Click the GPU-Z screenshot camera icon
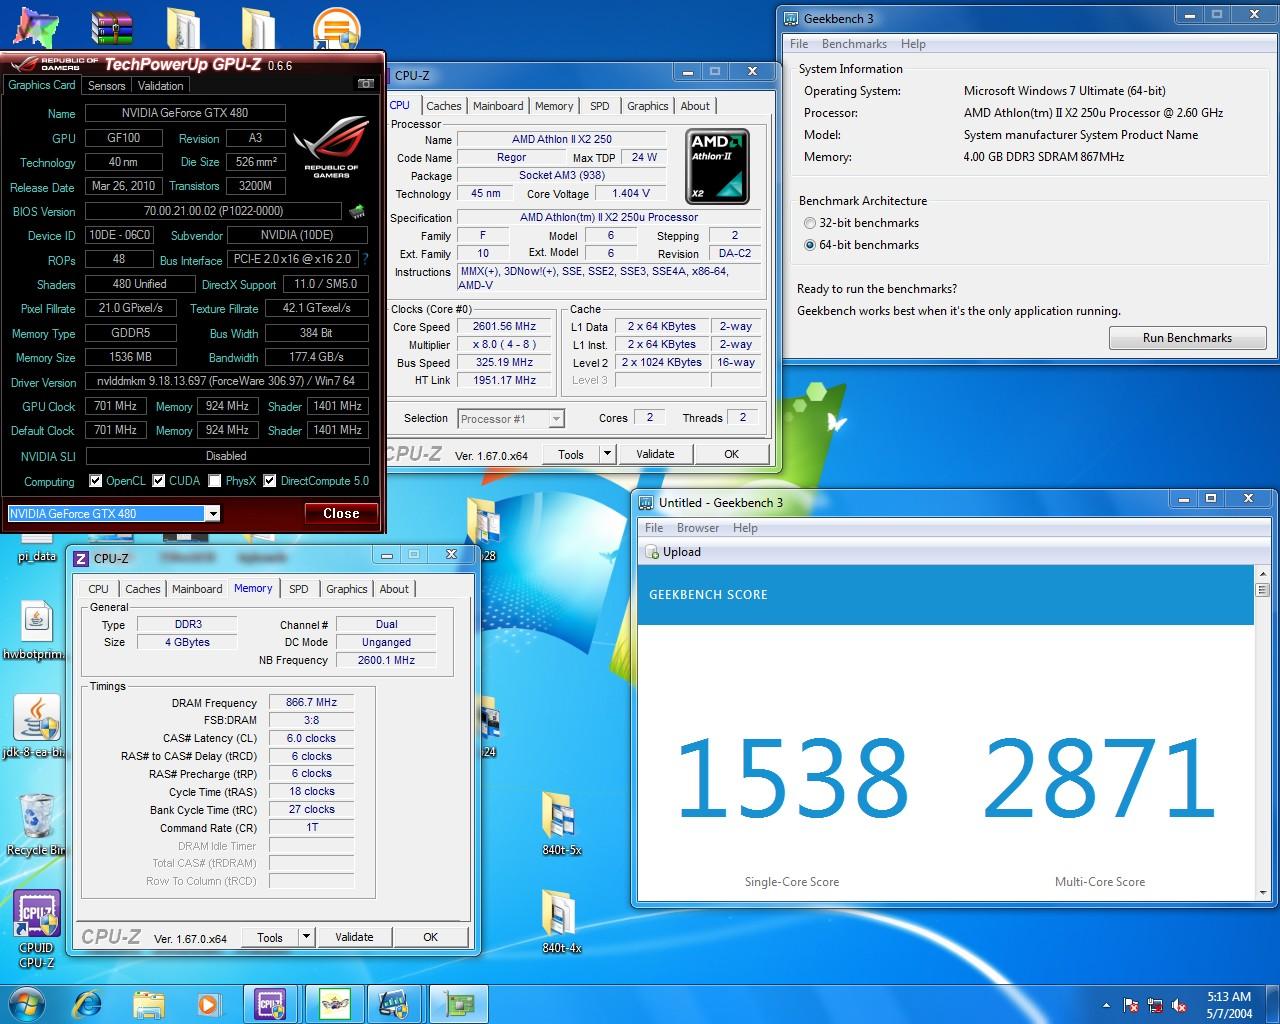The width and height of the screenshot is (1280, 1024). click(x=366, y=84)
